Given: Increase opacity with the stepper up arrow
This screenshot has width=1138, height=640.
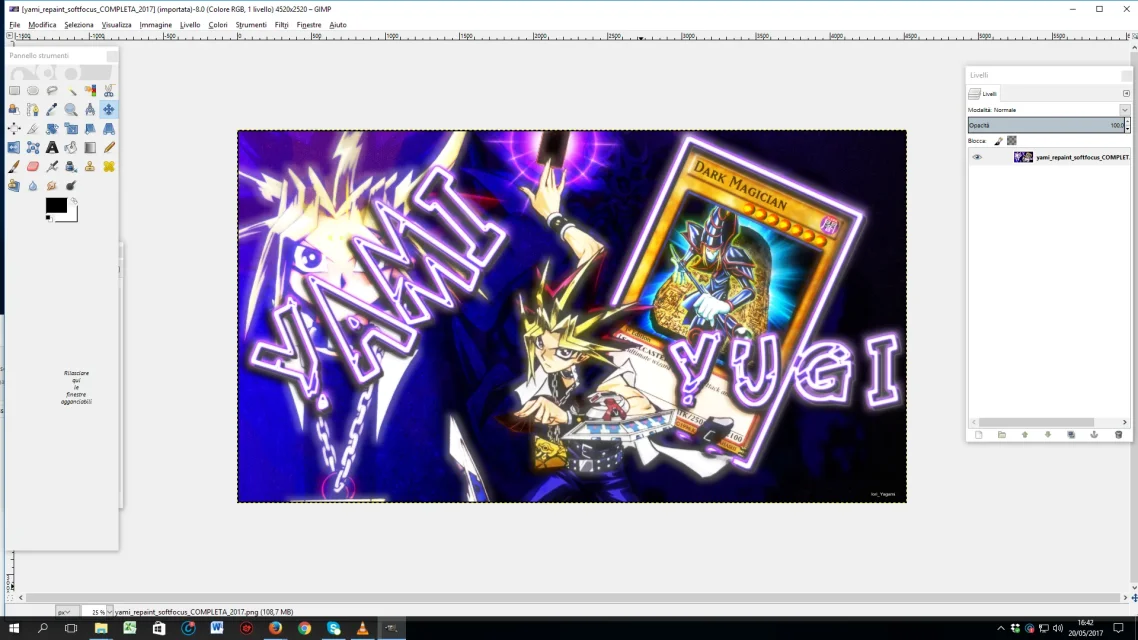Looking at the screenshot, I should coord(1127,122).
